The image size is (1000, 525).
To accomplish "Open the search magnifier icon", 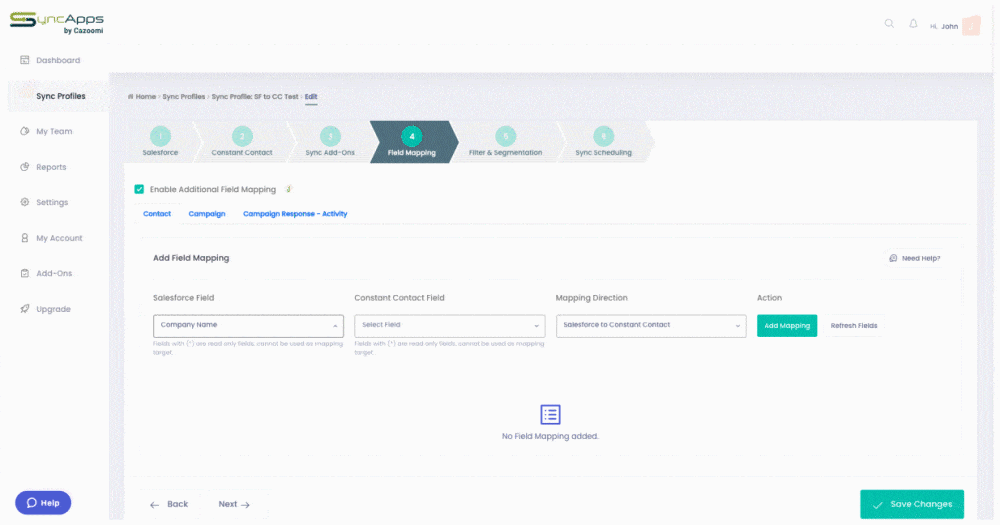I will 889,24.
